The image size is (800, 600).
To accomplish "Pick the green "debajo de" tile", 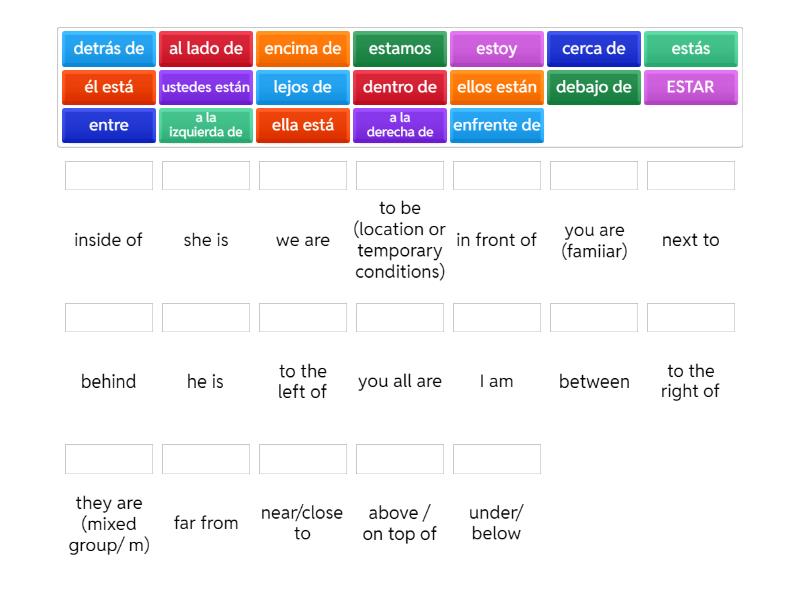I will pyautogui.click(x=593, y=87).
